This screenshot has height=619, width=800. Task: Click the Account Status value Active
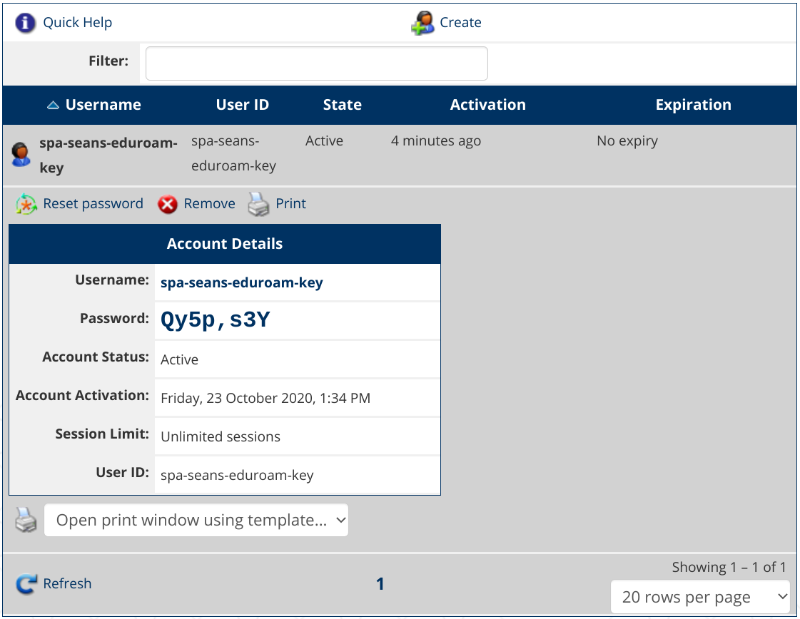pos(180,360)
